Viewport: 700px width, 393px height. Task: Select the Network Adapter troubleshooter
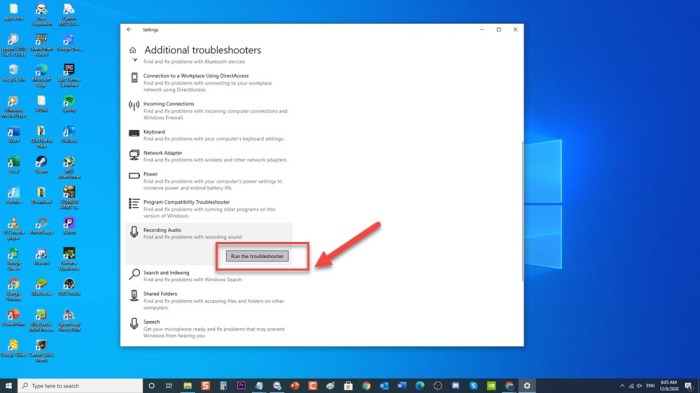pos(209,156)
